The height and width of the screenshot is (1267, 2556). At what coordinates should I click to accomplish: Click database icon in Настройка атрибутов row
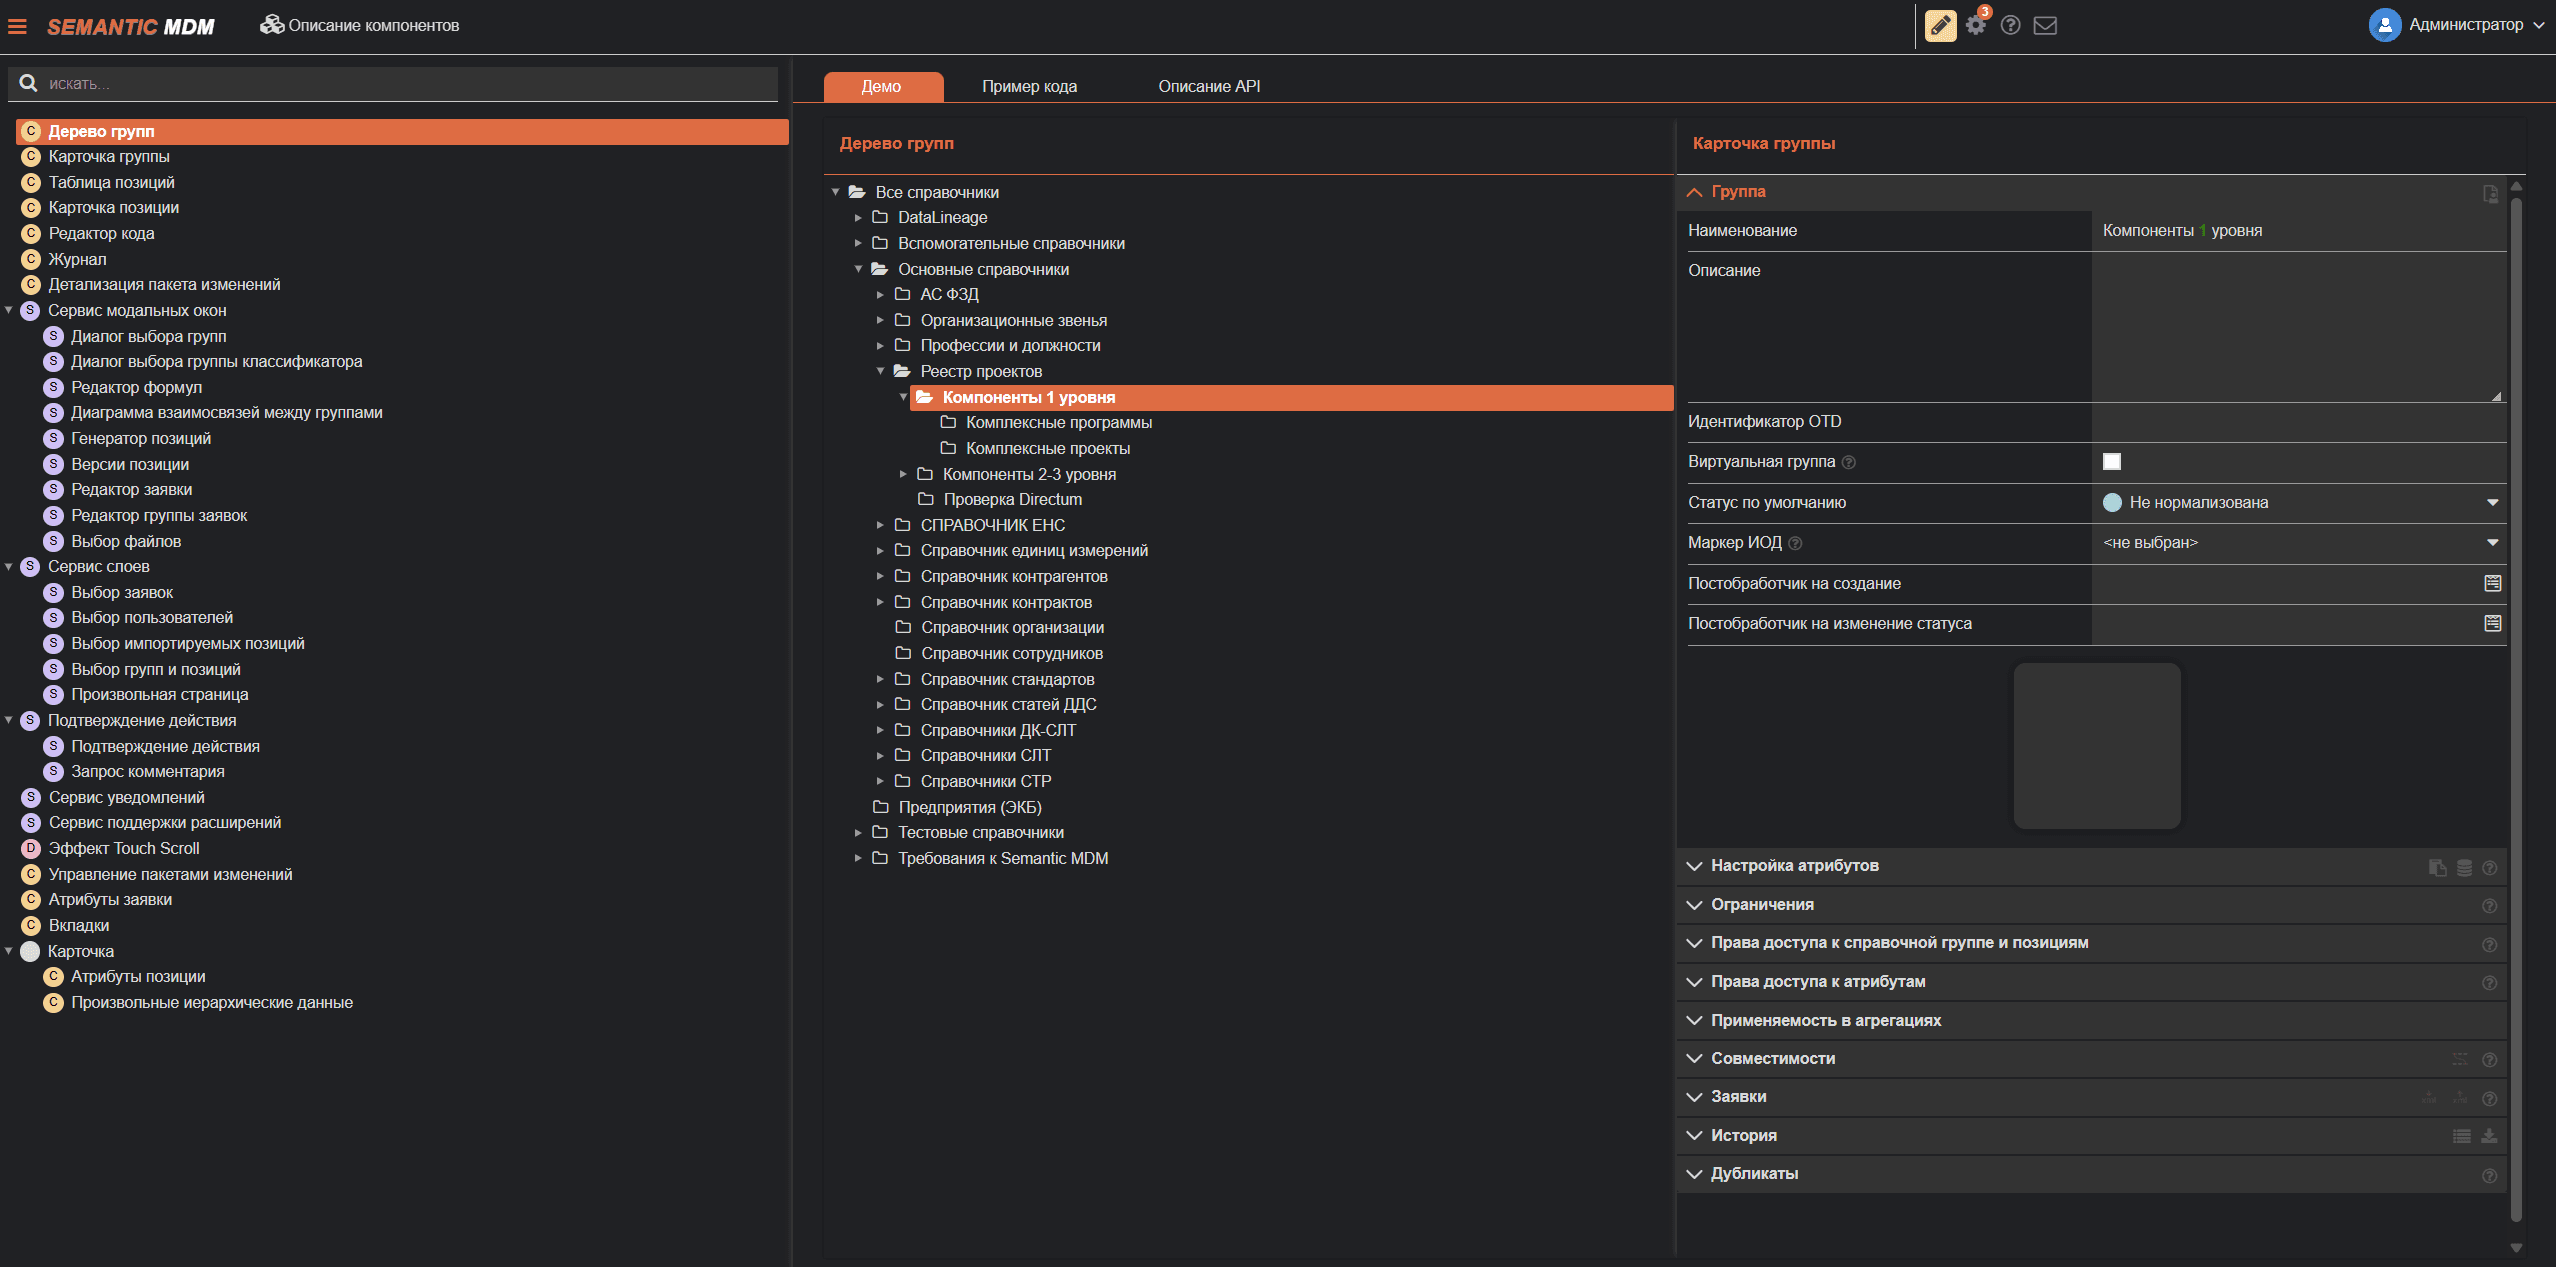2464,867
